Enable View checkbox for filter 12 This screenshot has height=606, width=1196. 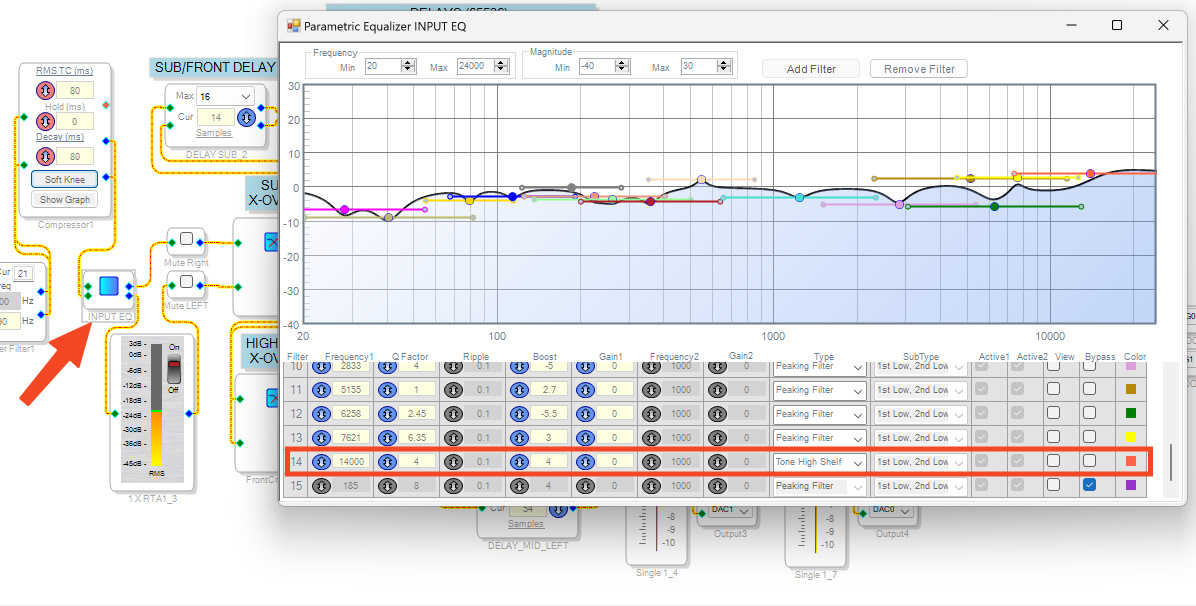[1053, 413]
